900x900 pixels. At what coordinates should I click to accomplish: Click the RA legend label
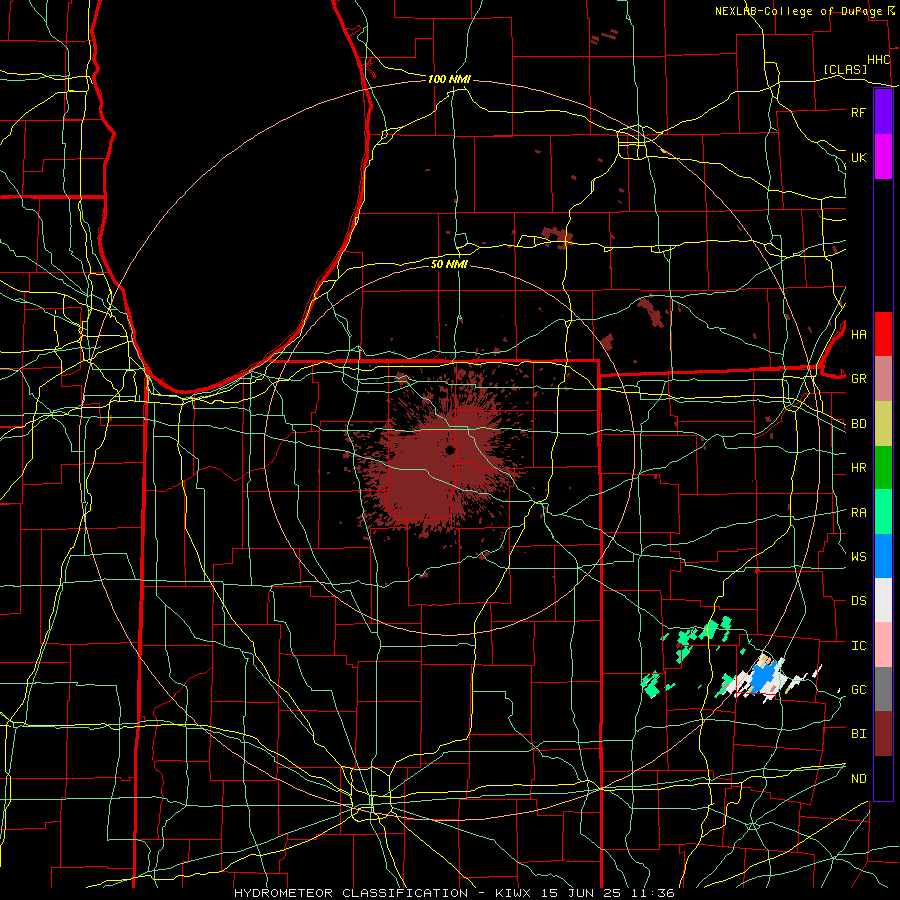point(858,512)
